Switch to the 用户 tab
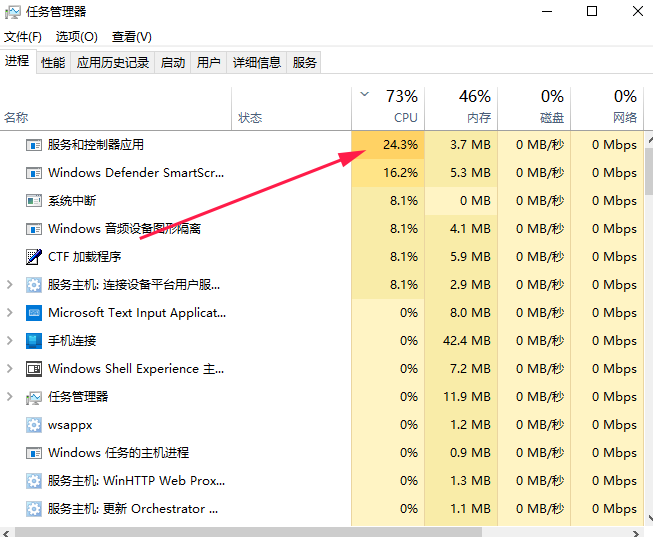653x537 pixels. pos(209,62)
